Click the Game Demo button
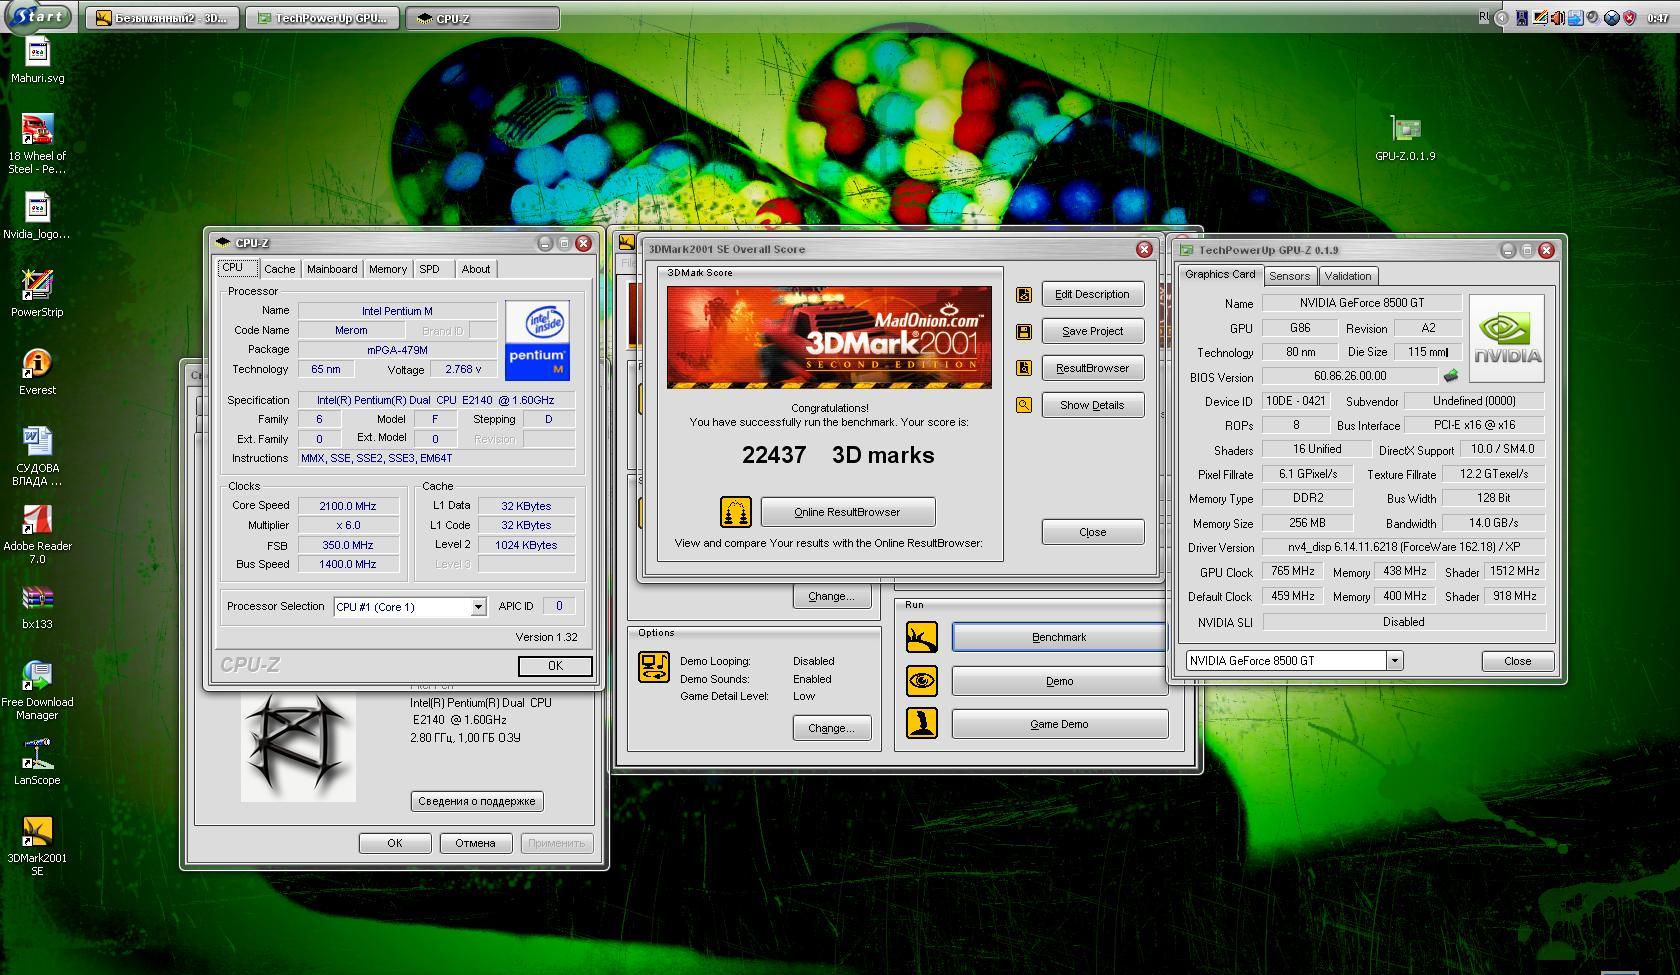 [1059, 724]
